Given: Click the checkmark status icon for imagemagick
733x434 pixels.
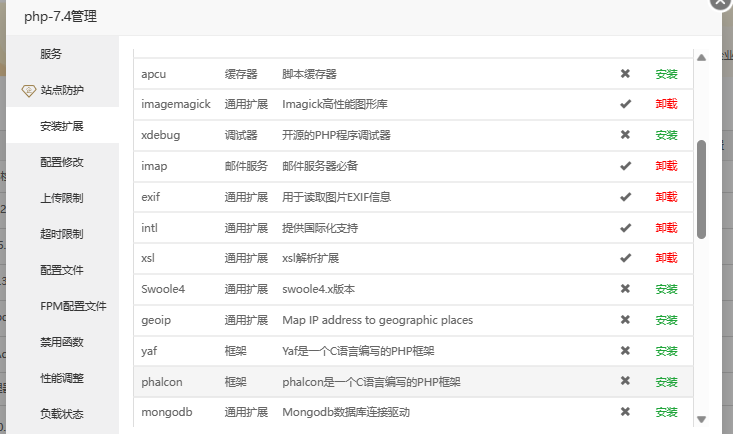Looking at the screenshot, I should point(625,104).
